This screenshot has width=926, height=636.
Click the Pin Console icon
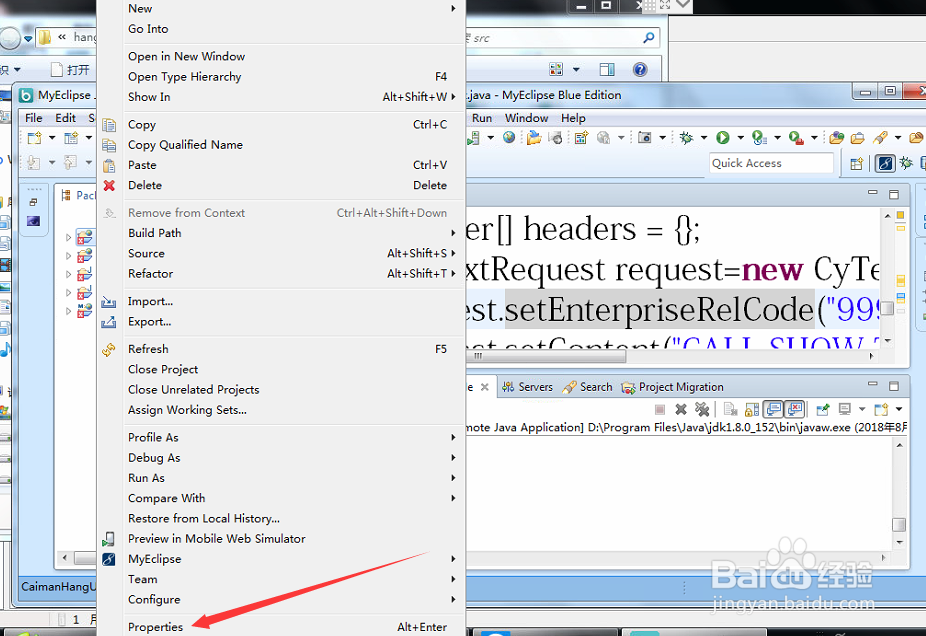[823, 409]
